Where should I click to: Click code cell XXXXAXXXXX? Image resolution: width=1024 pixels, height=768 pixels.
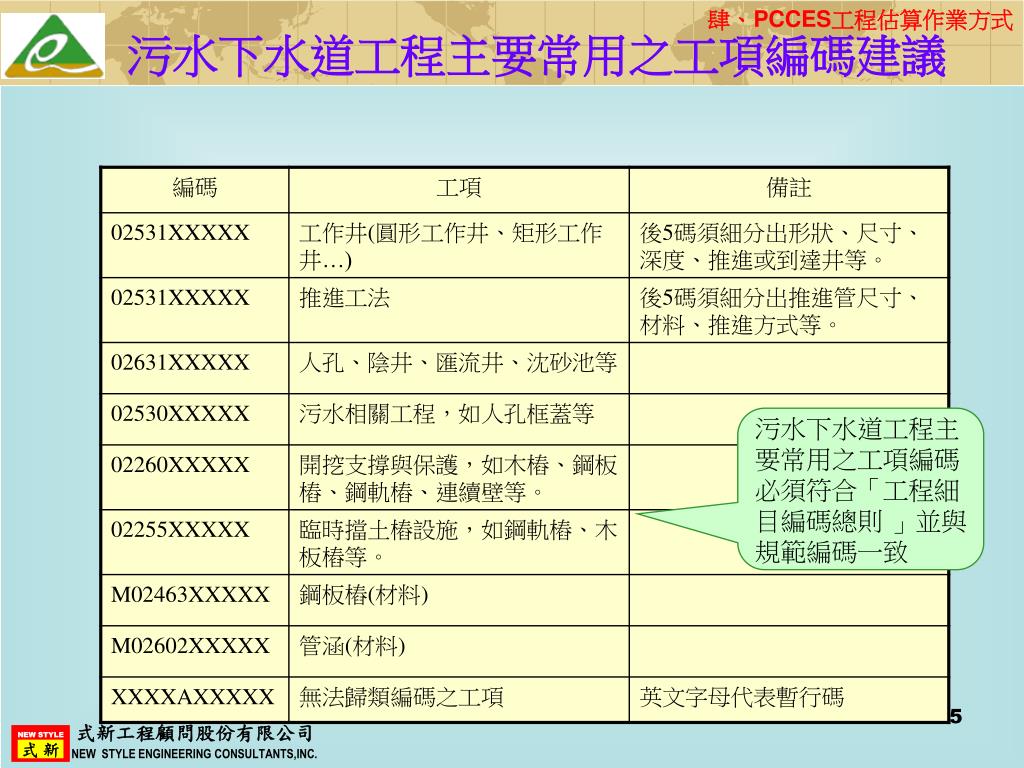coord(193,697)
